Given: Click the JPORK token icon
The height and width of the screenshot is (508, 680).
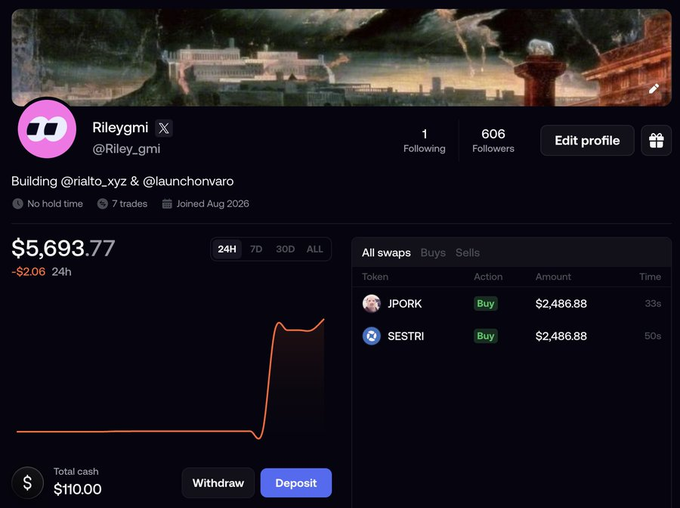Looking at the screenshot, I should pos(372,304).
